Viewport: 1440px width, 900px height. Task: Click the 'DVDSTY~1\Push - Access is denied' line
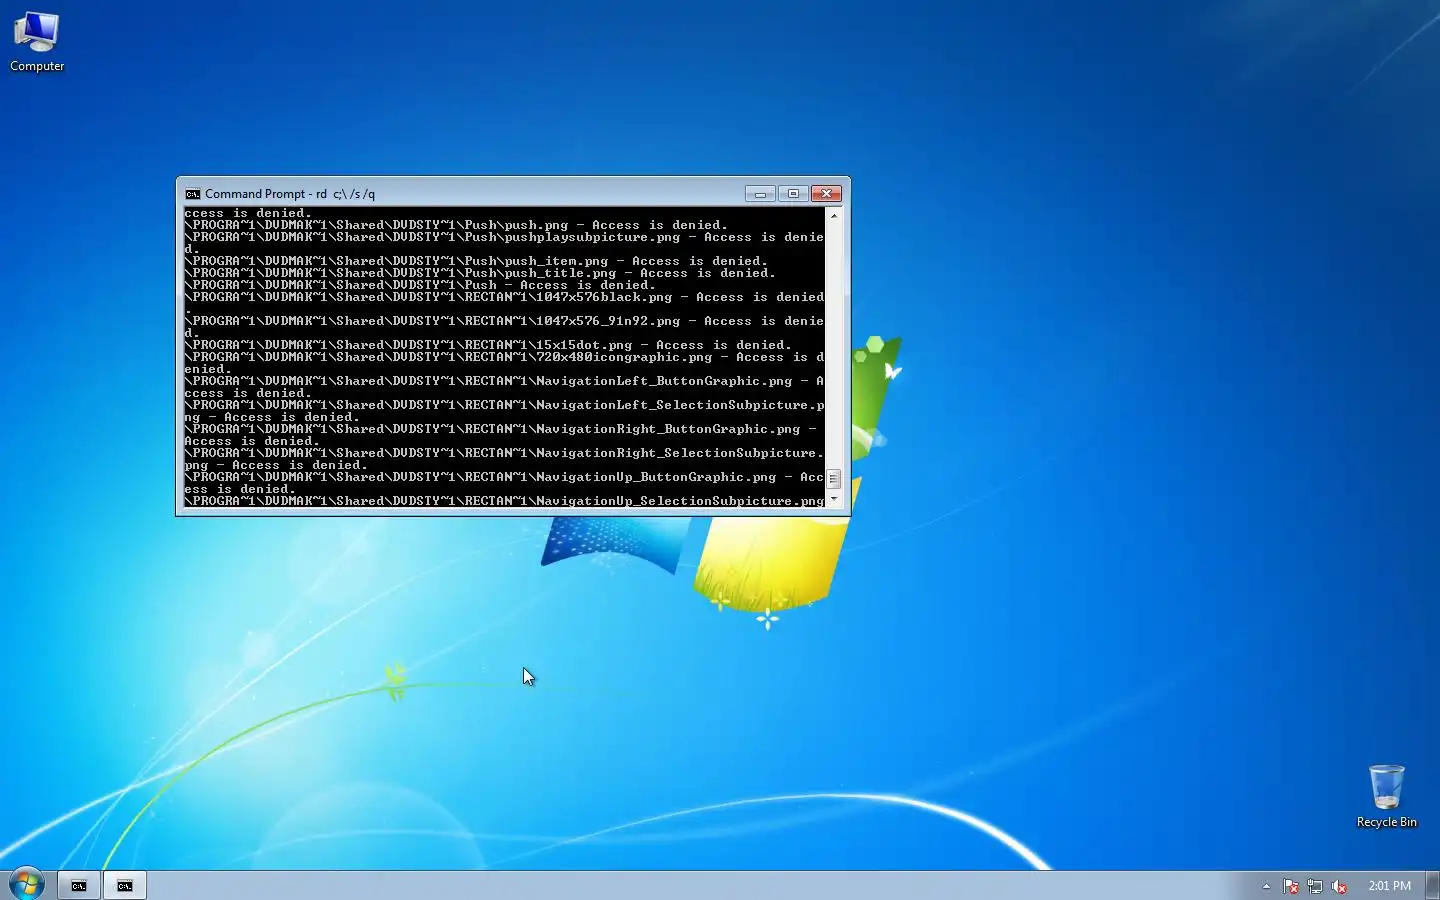(x=420, y=285)
